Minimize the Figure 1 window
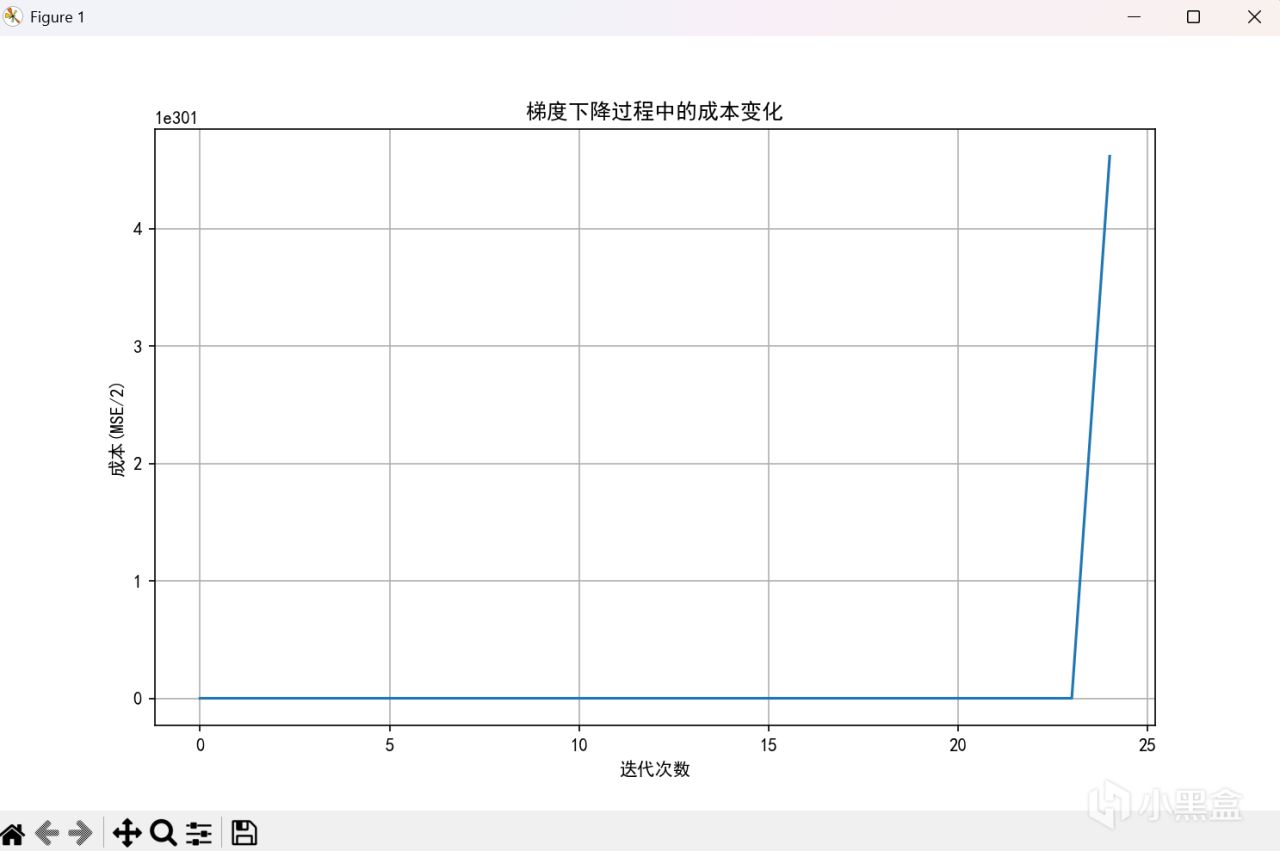 (x=1134, y=17)
